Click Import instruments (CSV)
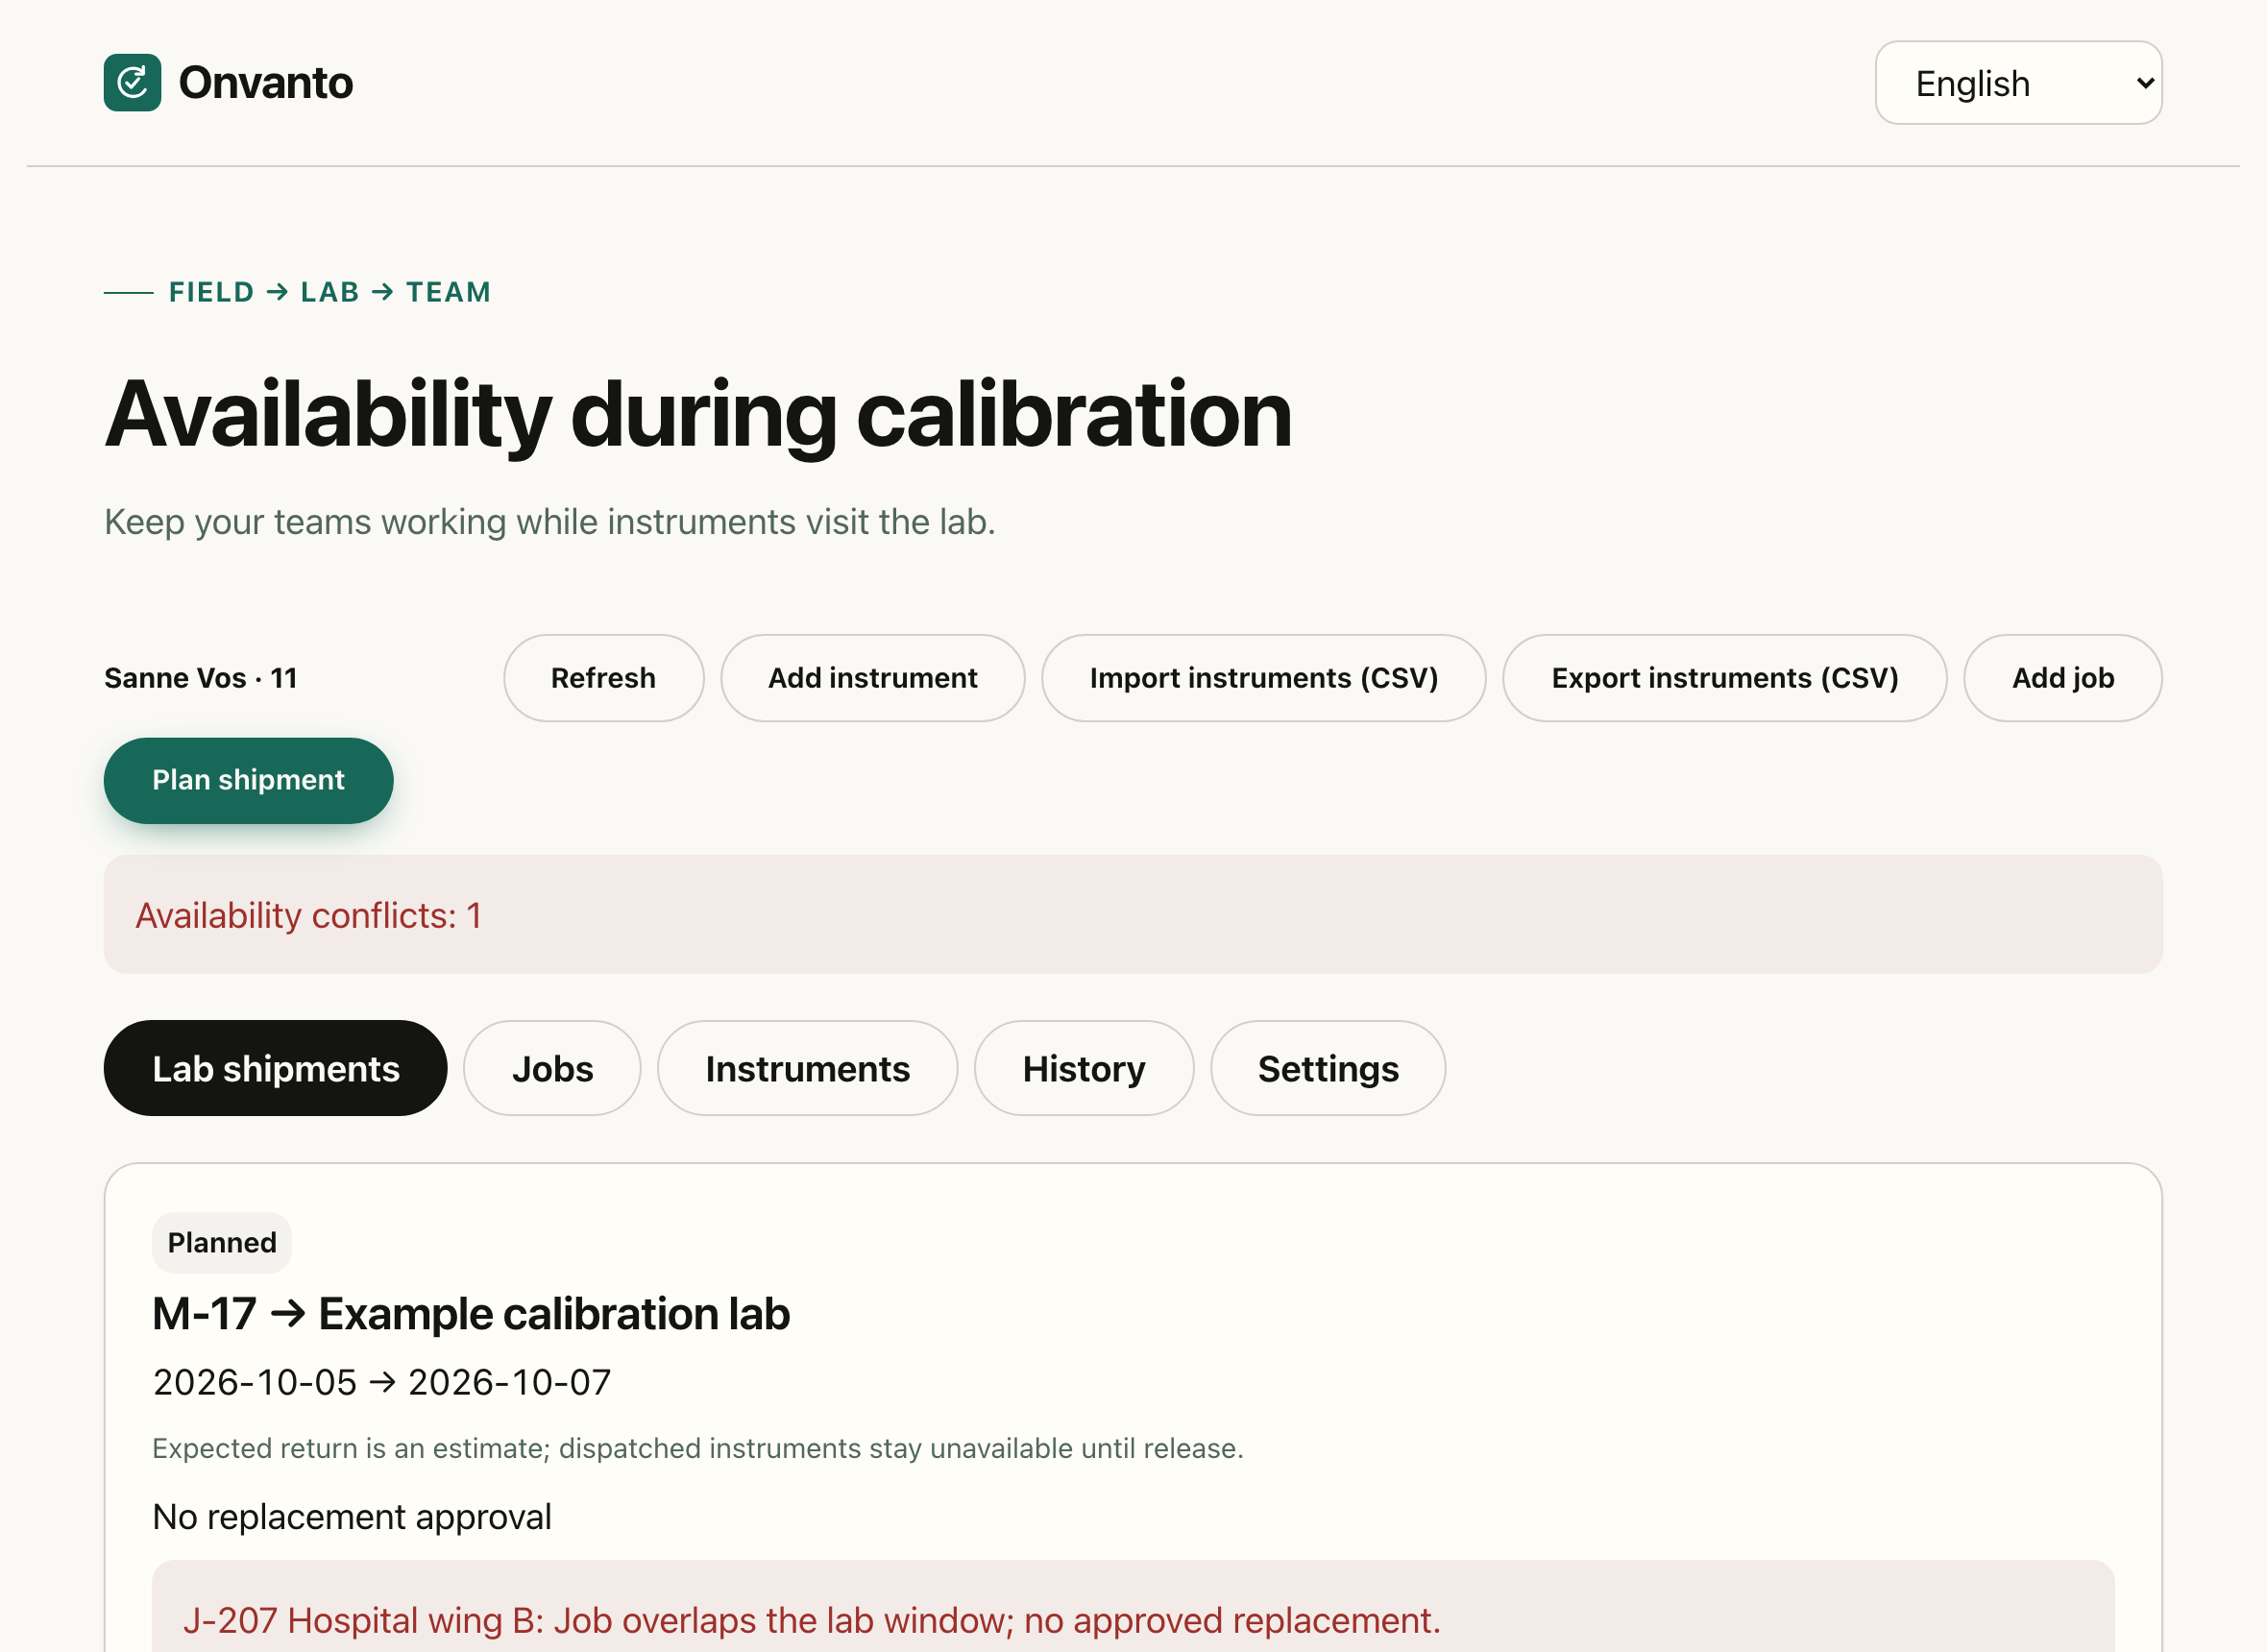This screenshot has height=1652, width=2267. coord(1263,678)
